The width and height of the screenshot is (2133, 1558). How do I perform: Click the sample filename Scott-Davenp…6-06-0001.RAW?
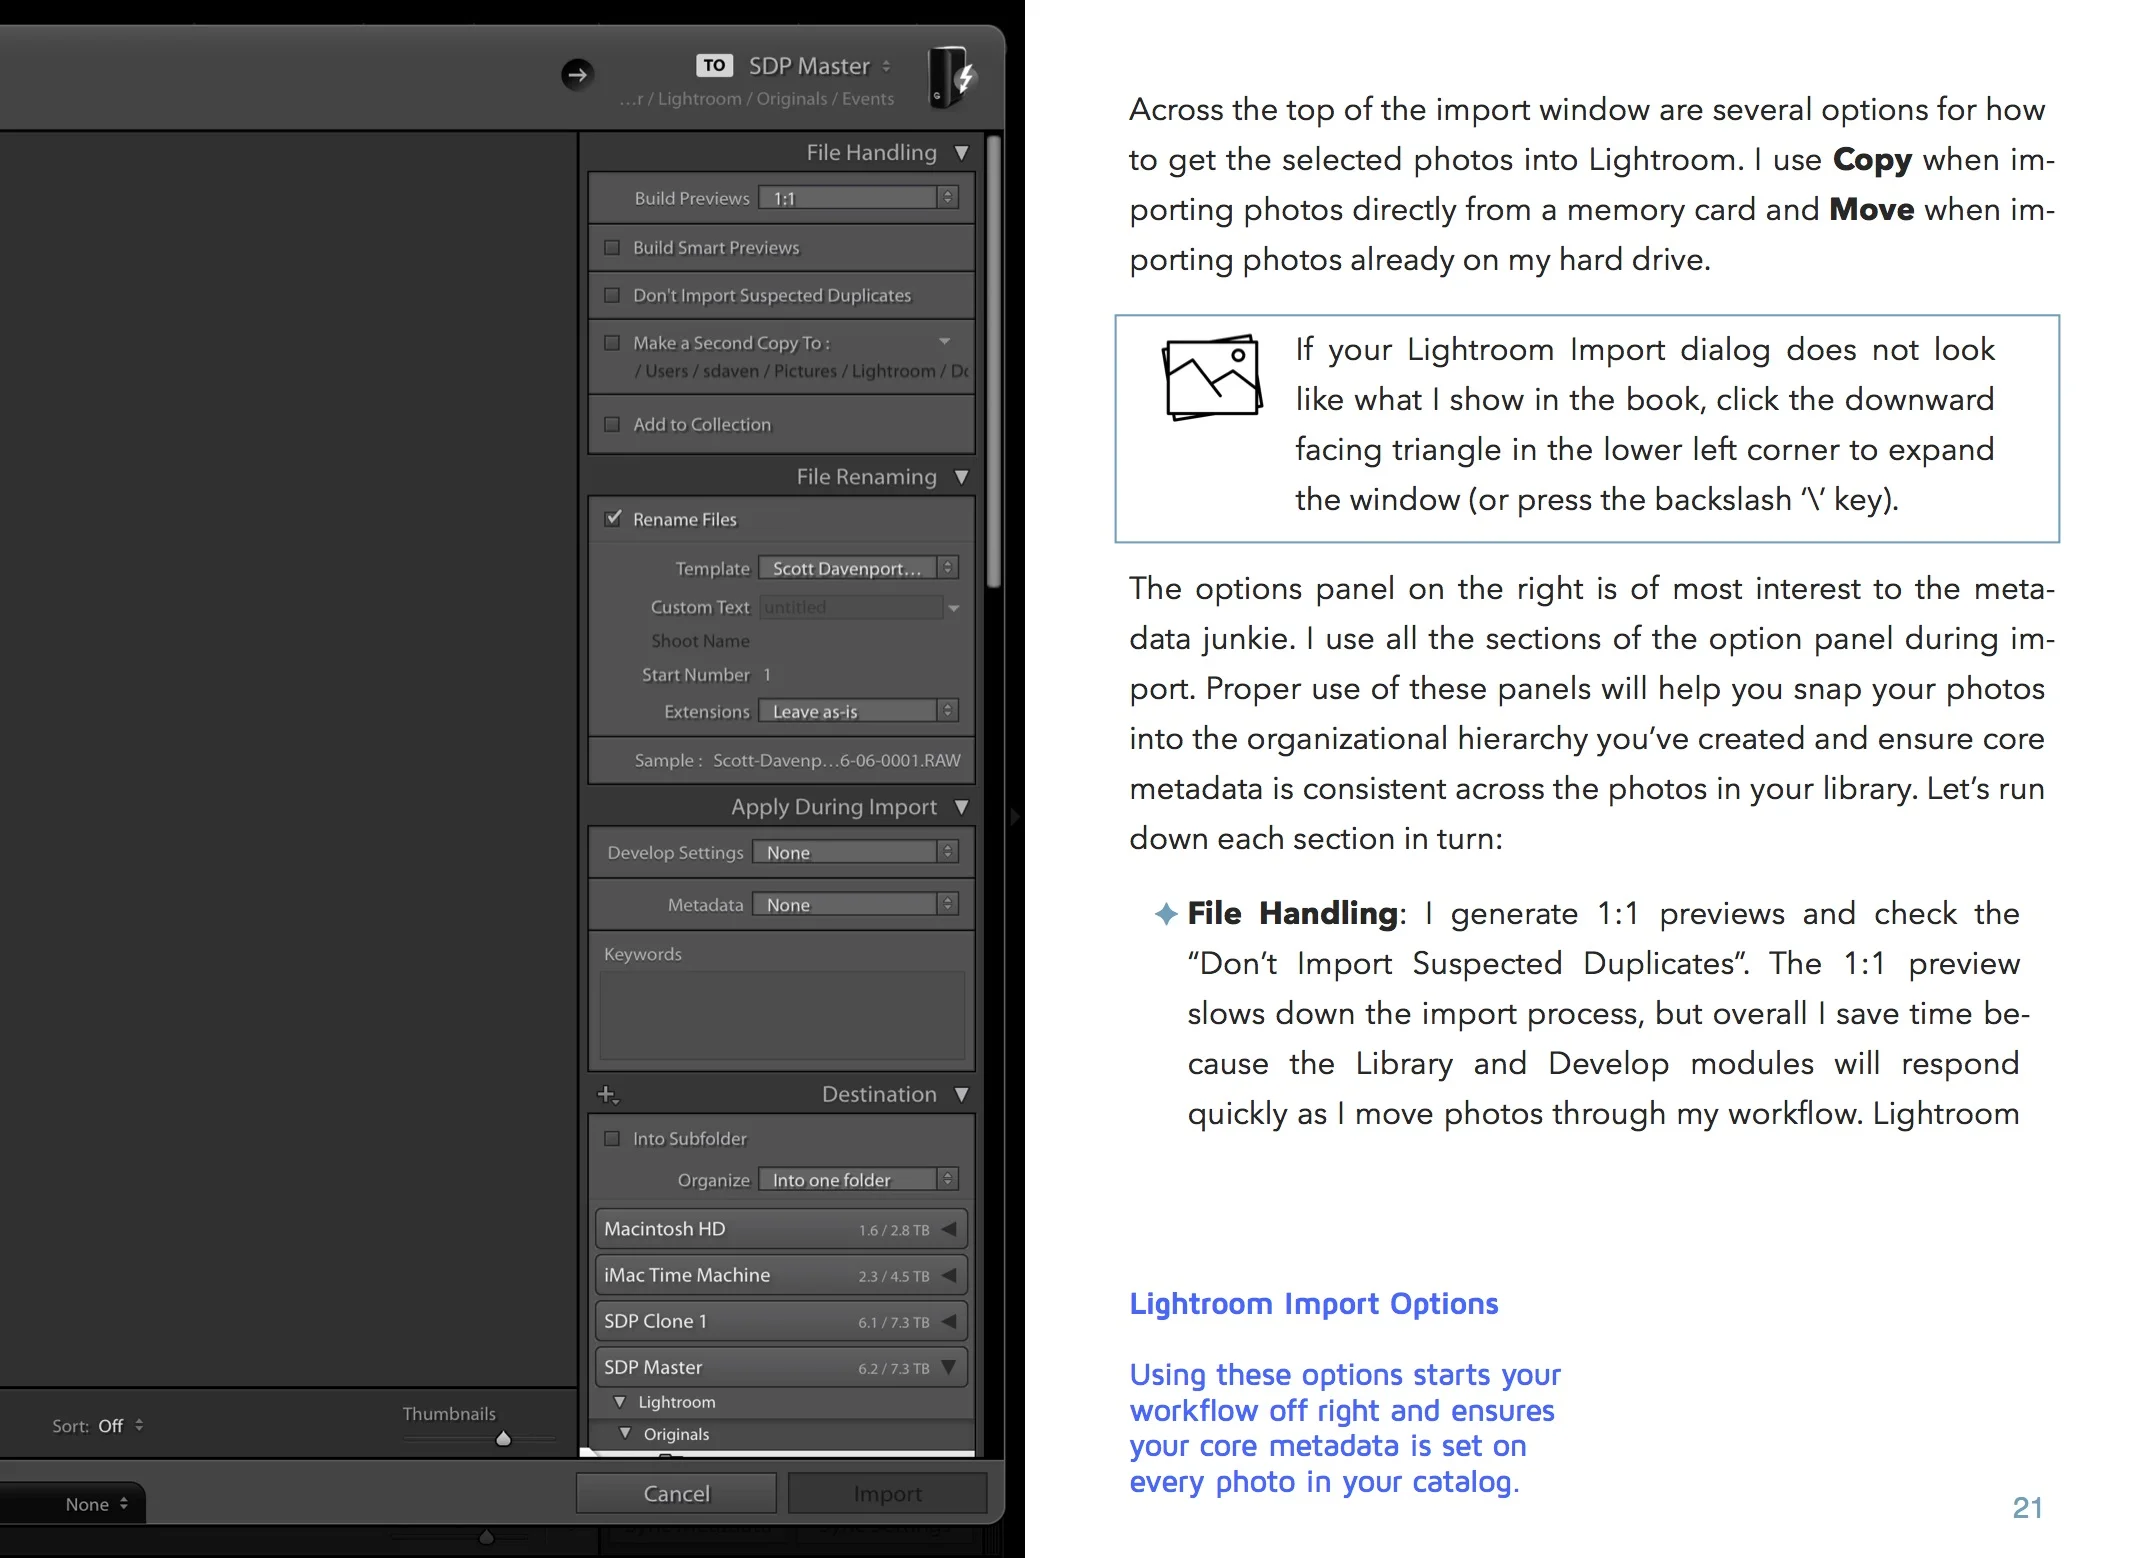[837, 760]
